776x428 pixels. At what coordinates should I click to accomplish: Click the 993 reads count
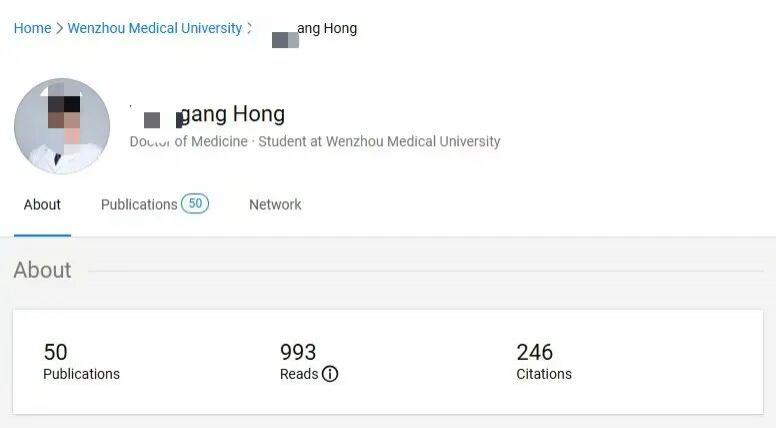click(x=298, y=352)
